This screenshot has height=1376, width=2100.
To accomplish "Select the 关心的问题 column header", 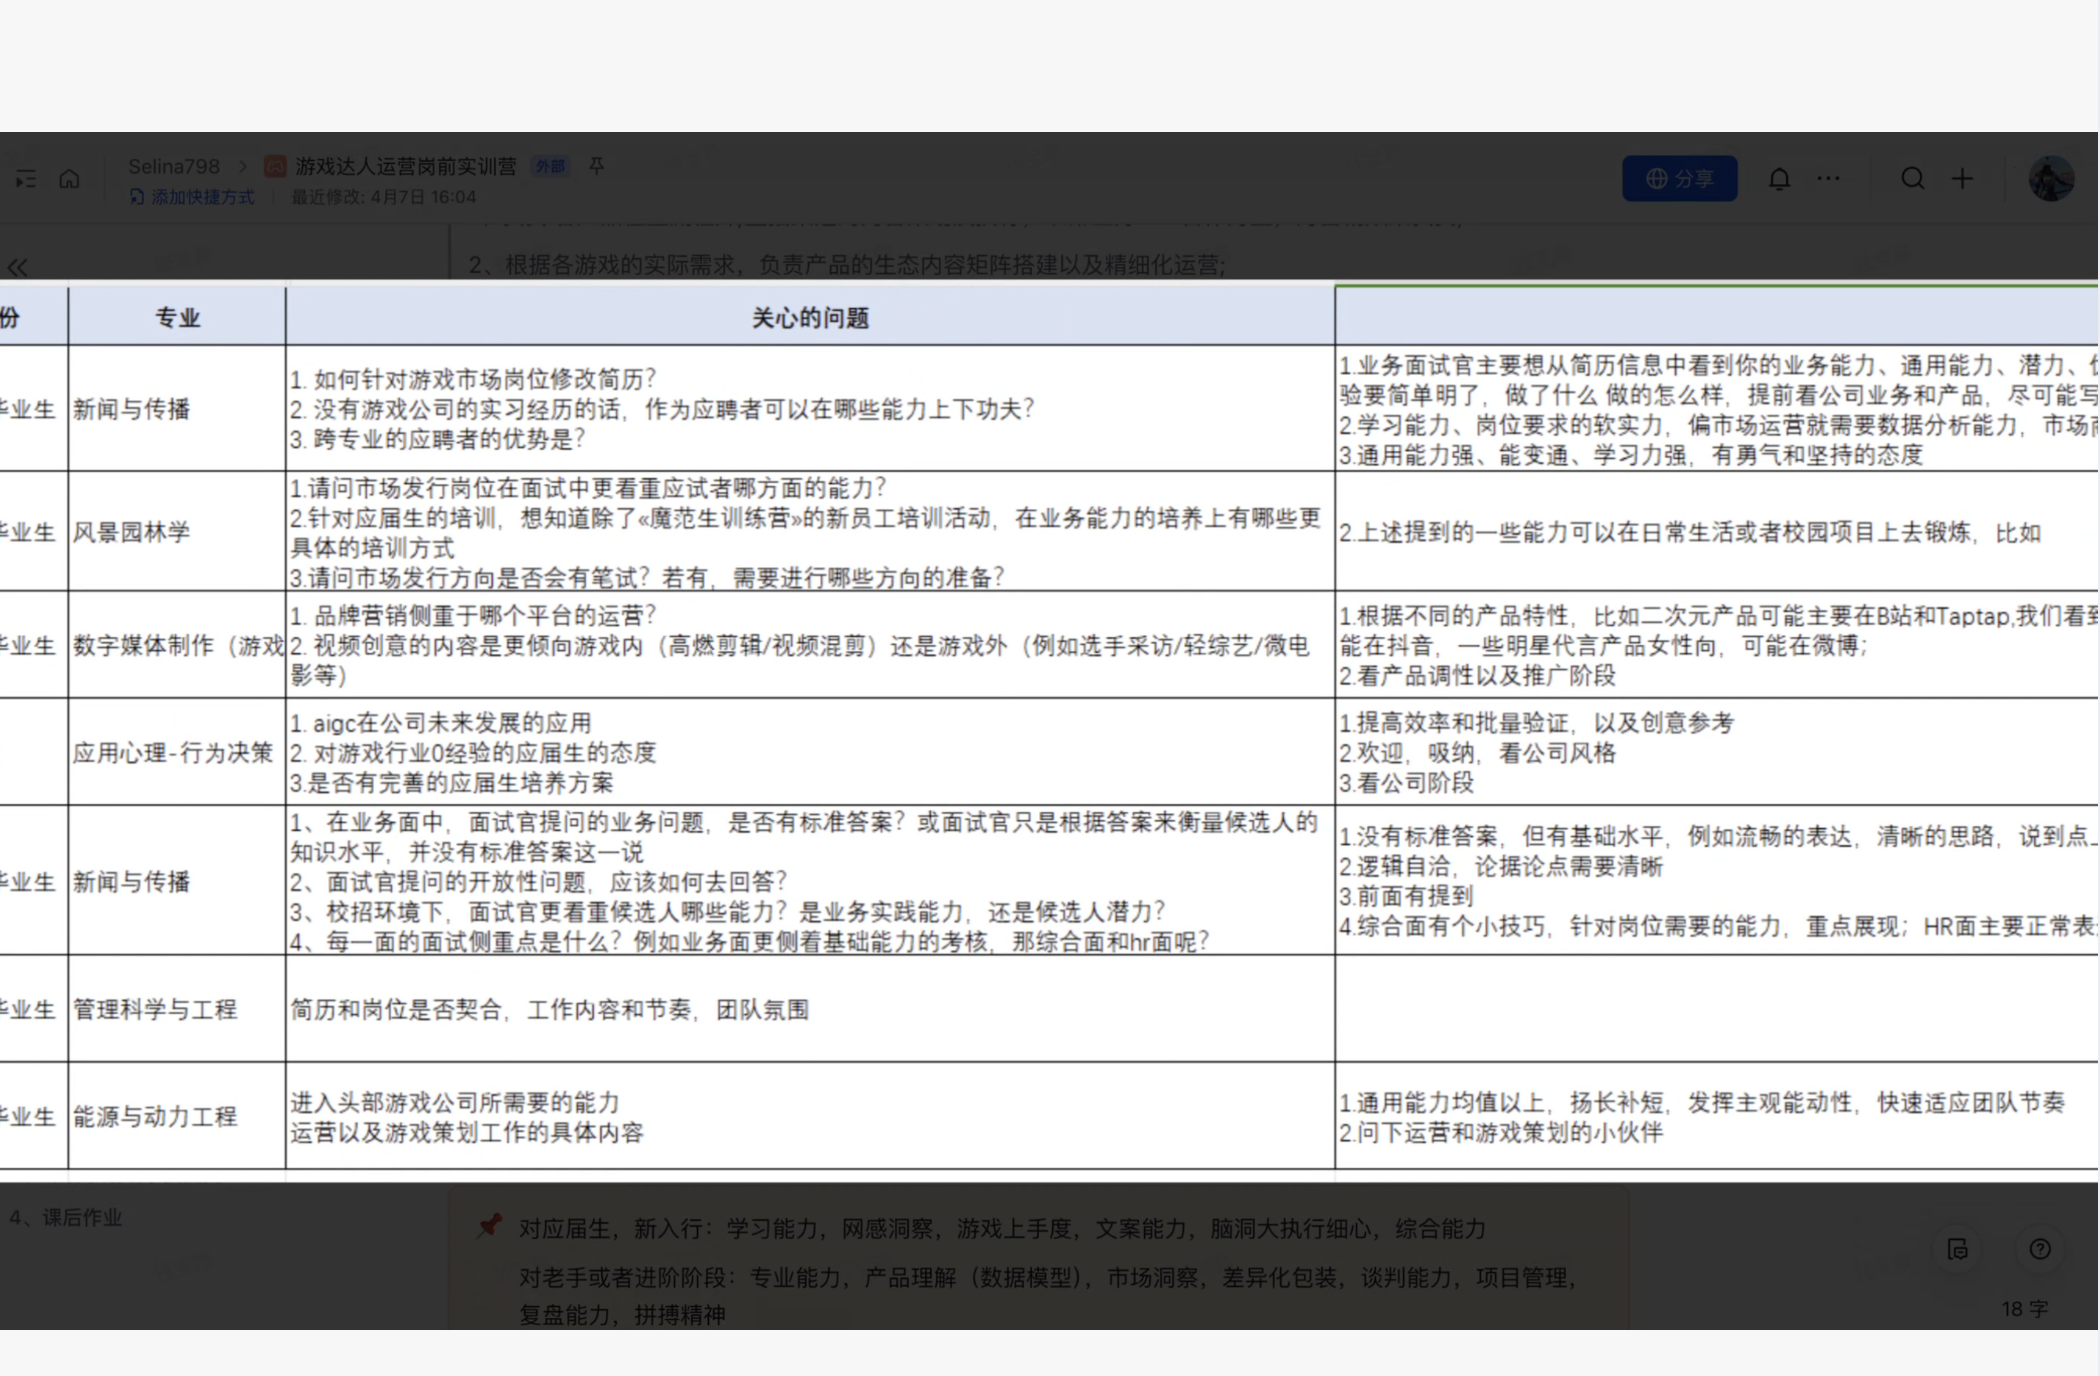I will click(809, 318).
